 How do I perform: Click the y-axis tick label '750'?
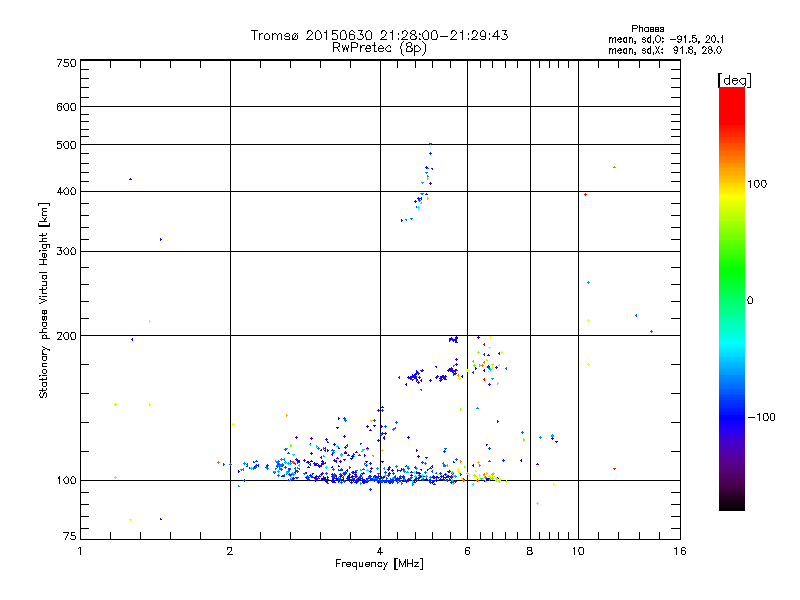(x=66, y=63)
